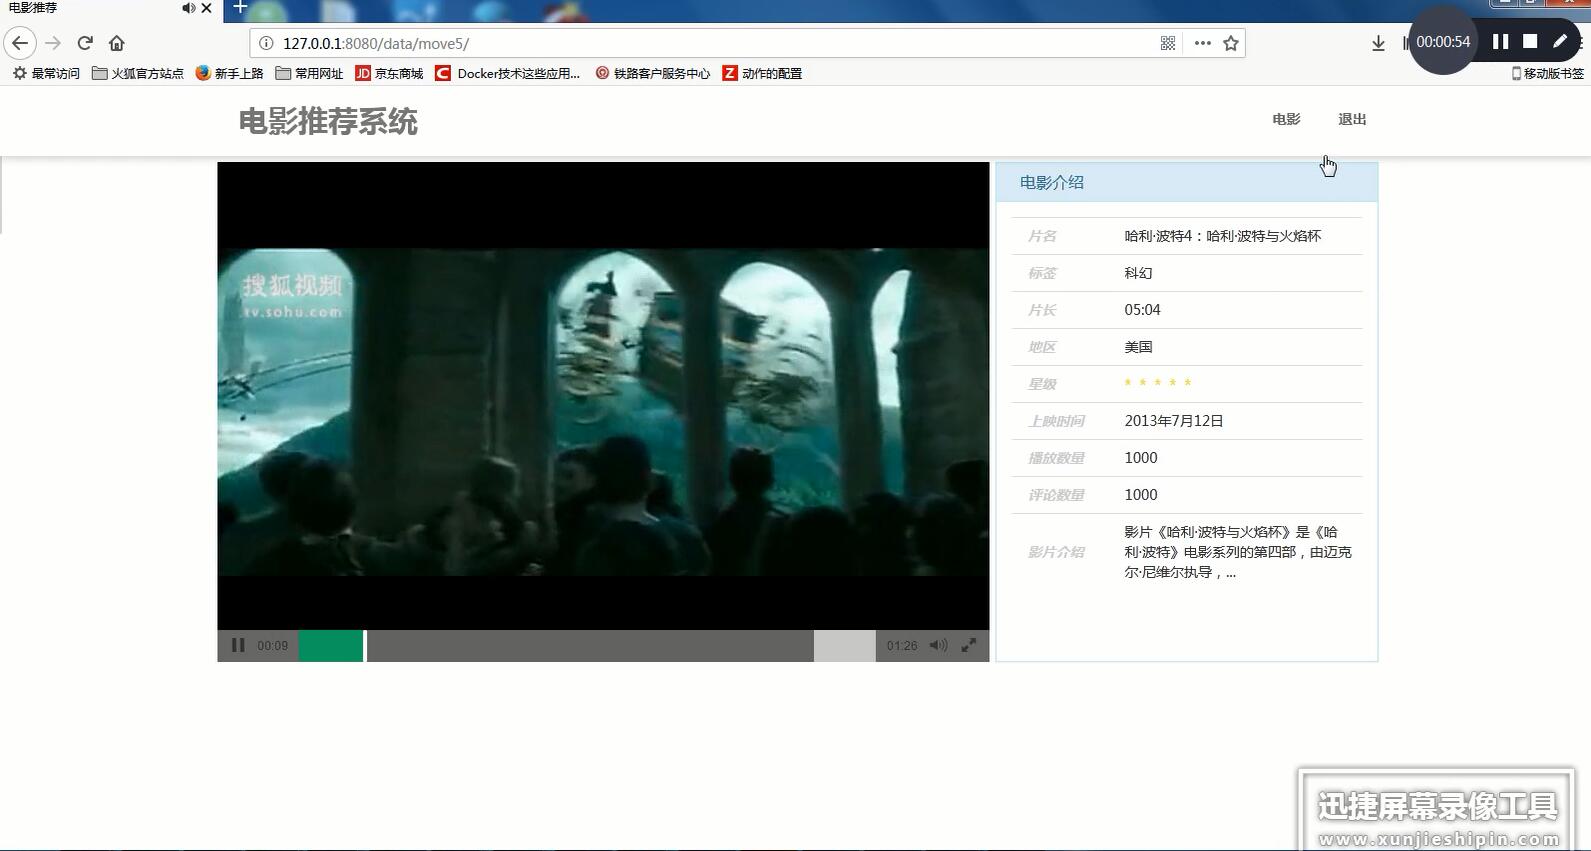This screenshot has height=851, width=1591.
Task: Open the downloads arrow icon
Action: coord(1378,43)
